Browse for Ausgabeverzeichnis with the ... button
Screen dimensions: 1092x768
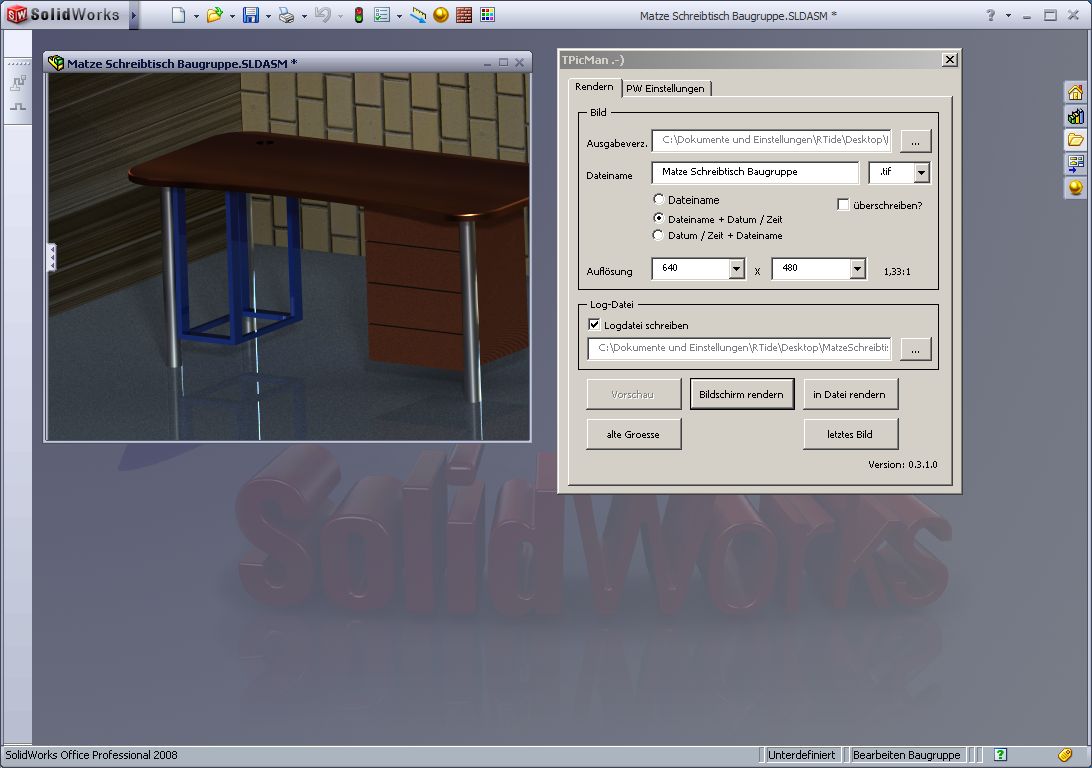pos(915,141)
